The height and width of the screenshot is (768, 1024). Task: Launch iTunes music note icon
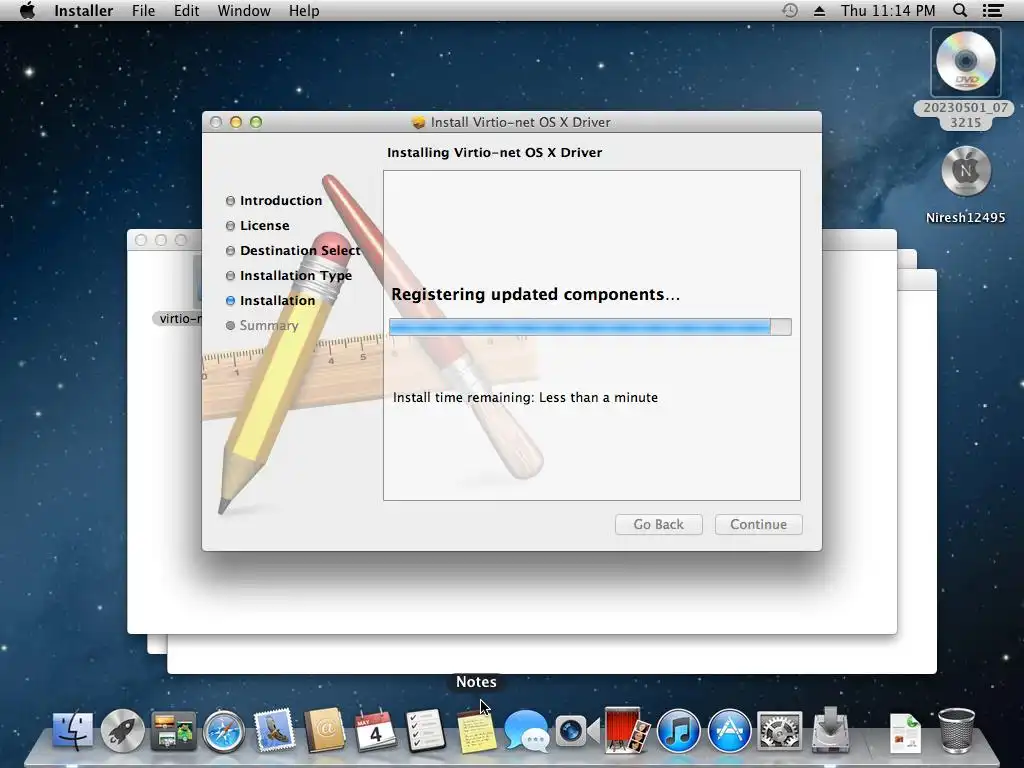(x=678, y=731)
